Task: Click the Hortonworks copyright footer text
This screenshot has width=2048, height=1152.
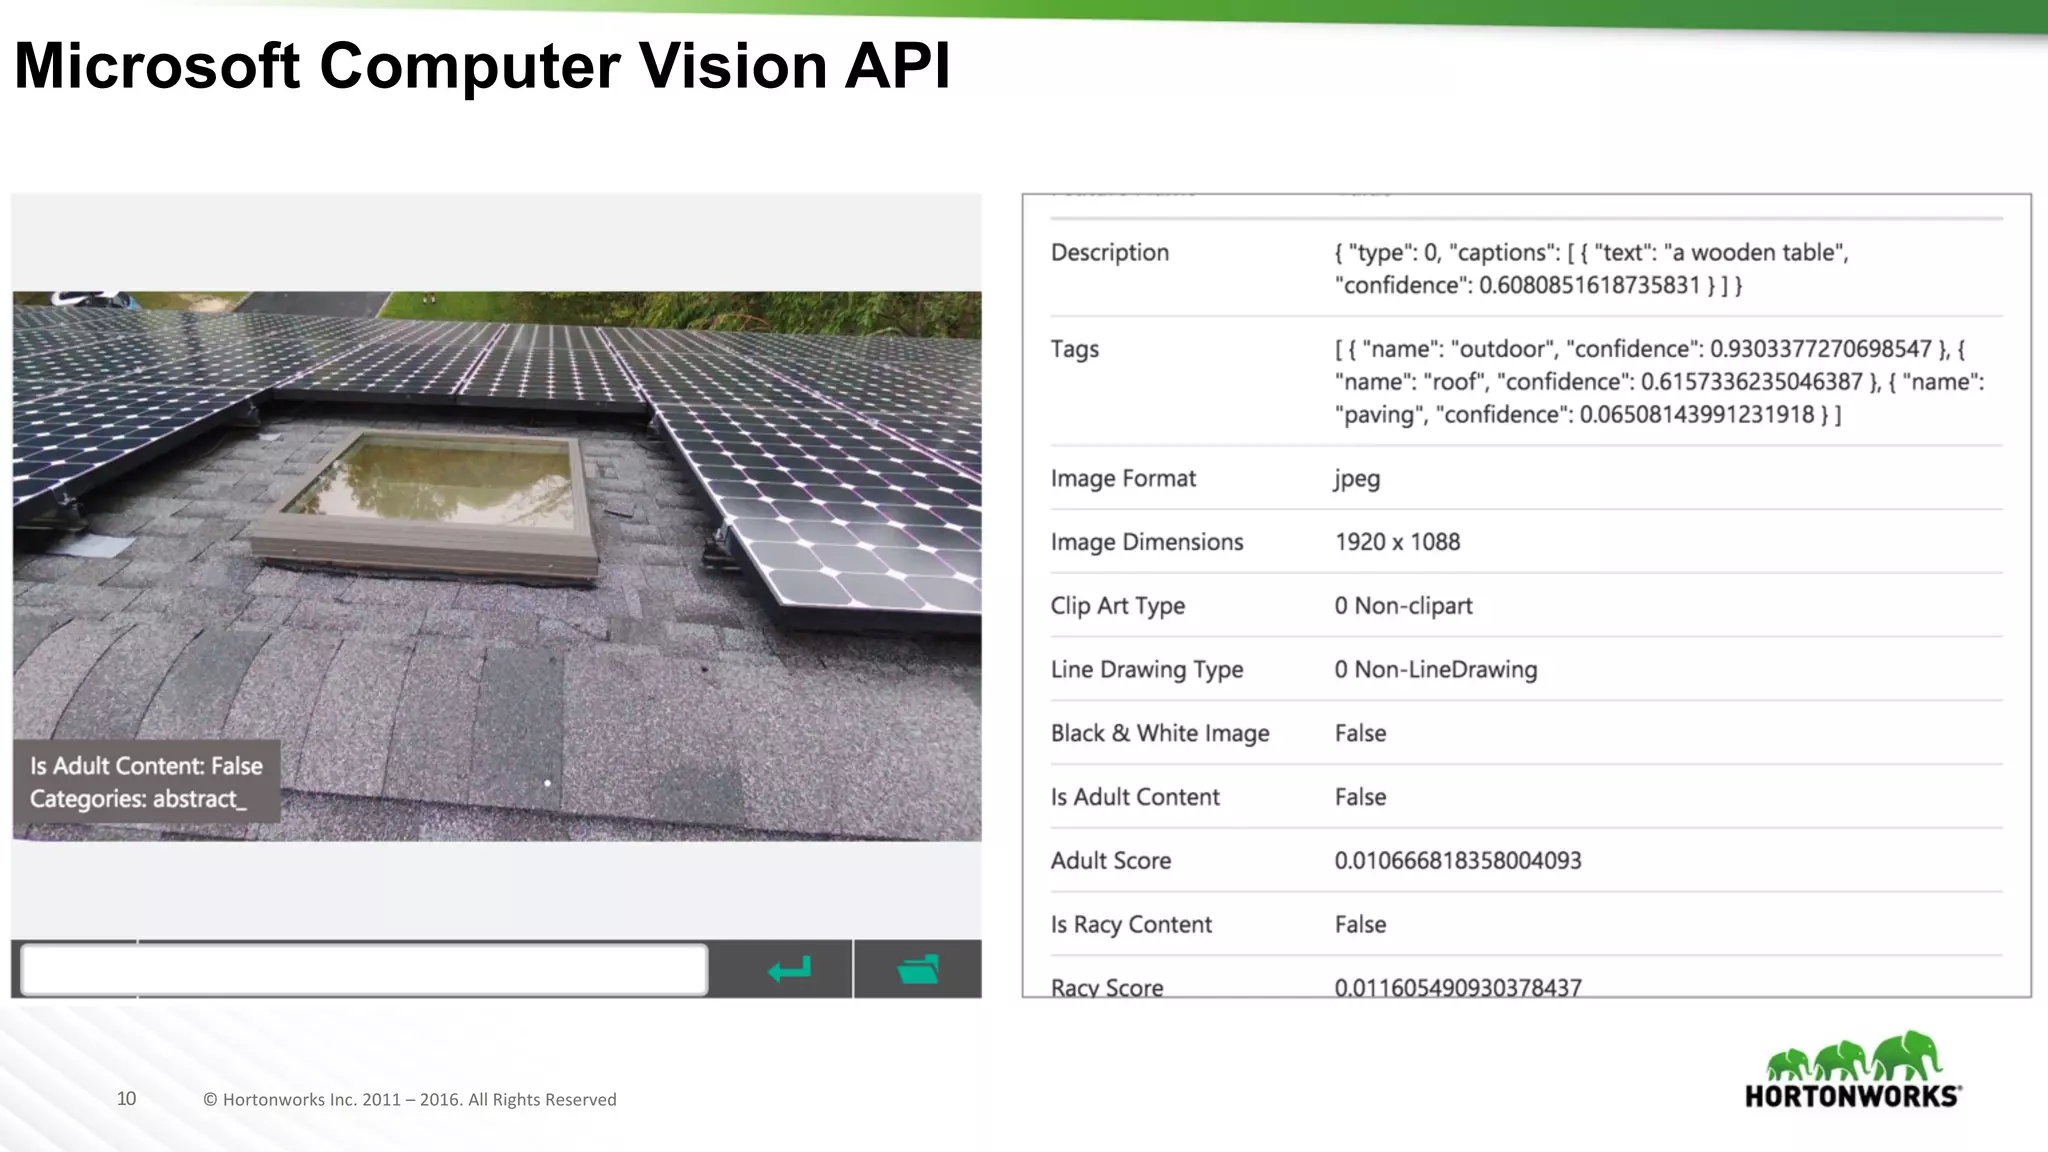Action: tap(409, 1100)
